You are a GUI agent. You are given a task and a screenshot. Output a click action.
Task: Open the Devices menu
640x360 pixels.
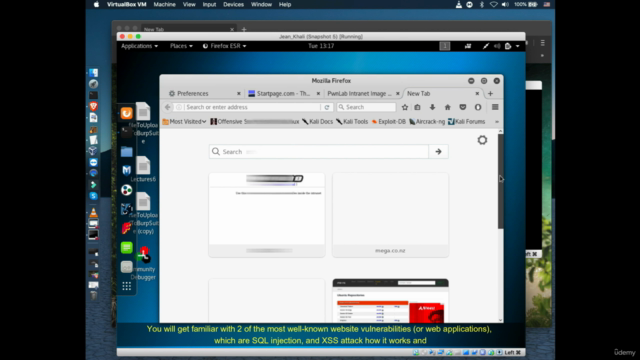(x=233, y=4)
